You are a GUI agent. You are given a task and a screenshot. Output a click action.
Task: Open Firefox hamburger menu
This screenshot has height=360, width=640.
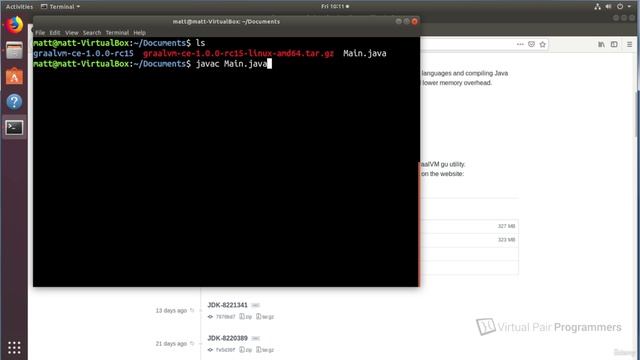pyautogui.click(x=629, y=44)
